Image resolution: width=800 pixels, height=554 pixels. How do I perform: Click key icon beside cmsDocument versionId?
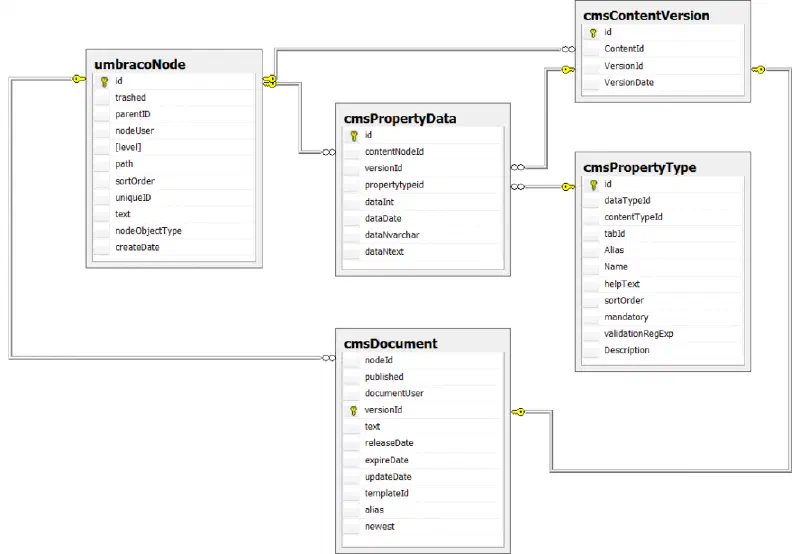pyautogui.click(x=354, y=410)
